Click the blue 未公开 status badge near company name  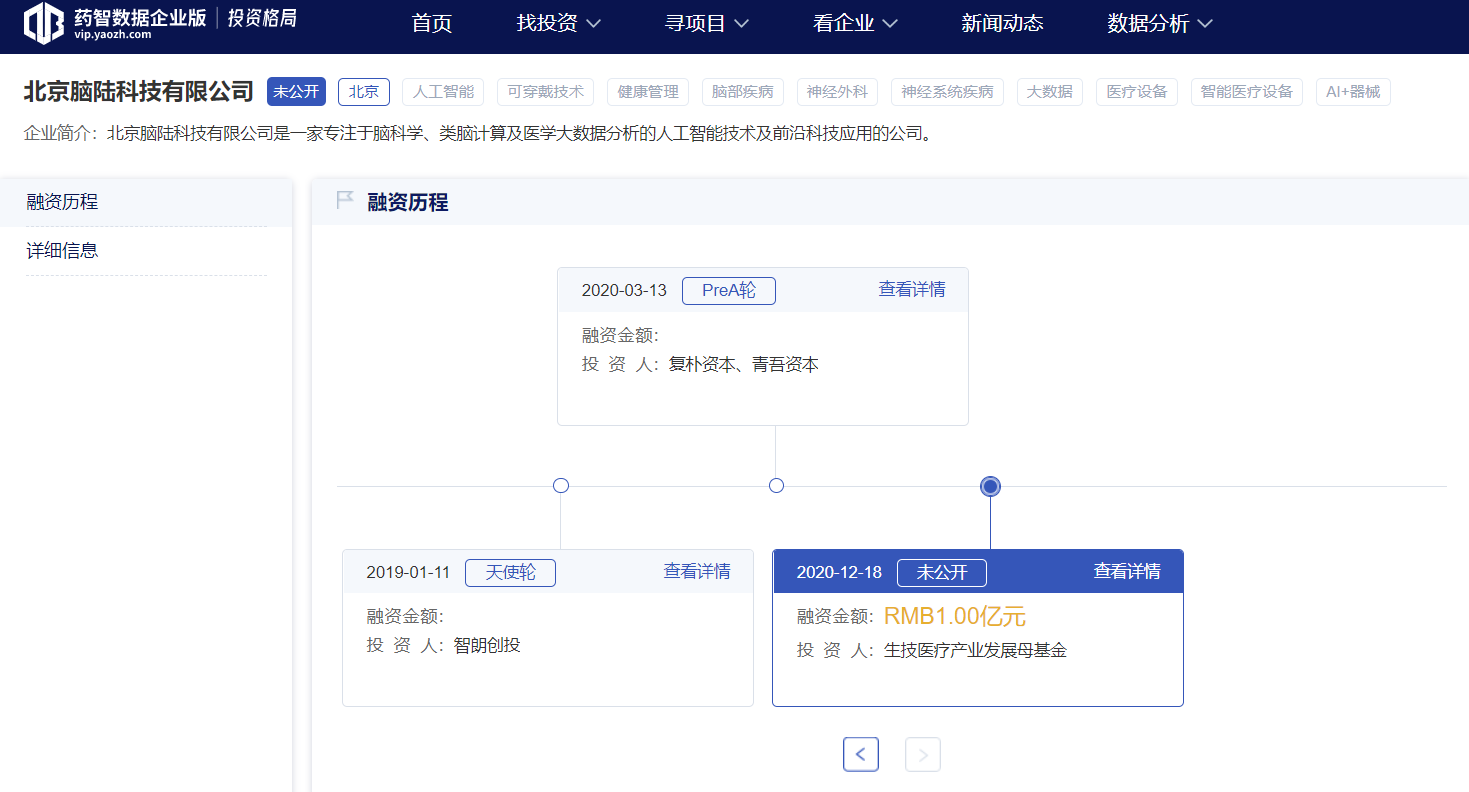[x=296, y=92]
